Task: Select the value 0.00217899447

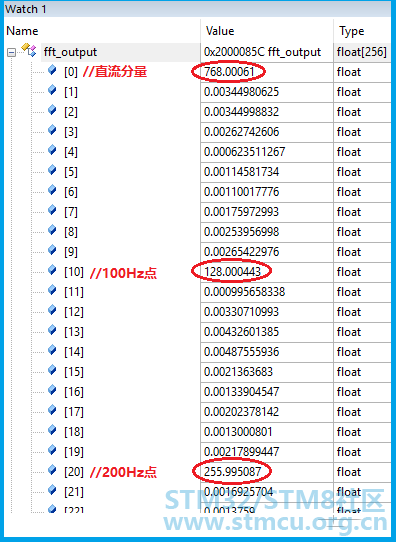Action: 241,452
